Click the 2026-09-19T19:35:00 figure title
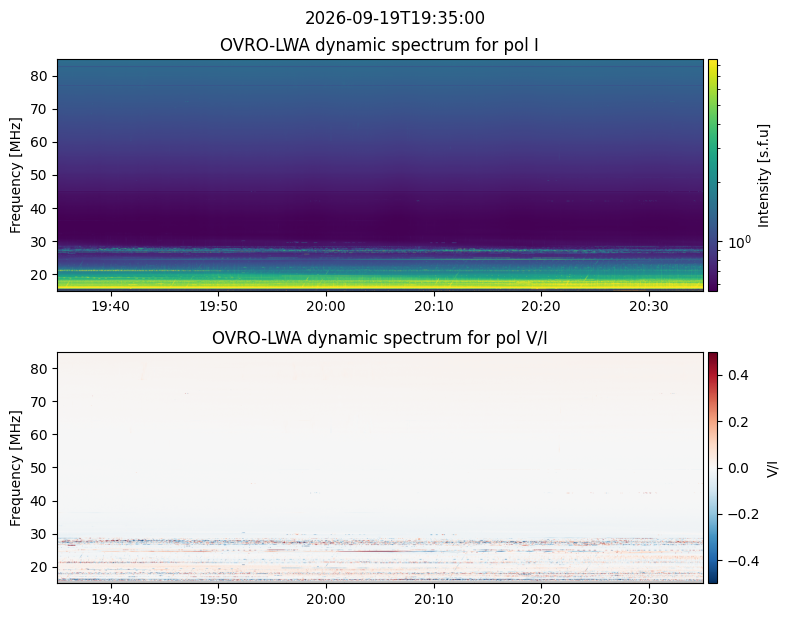 tap(394, 18)
